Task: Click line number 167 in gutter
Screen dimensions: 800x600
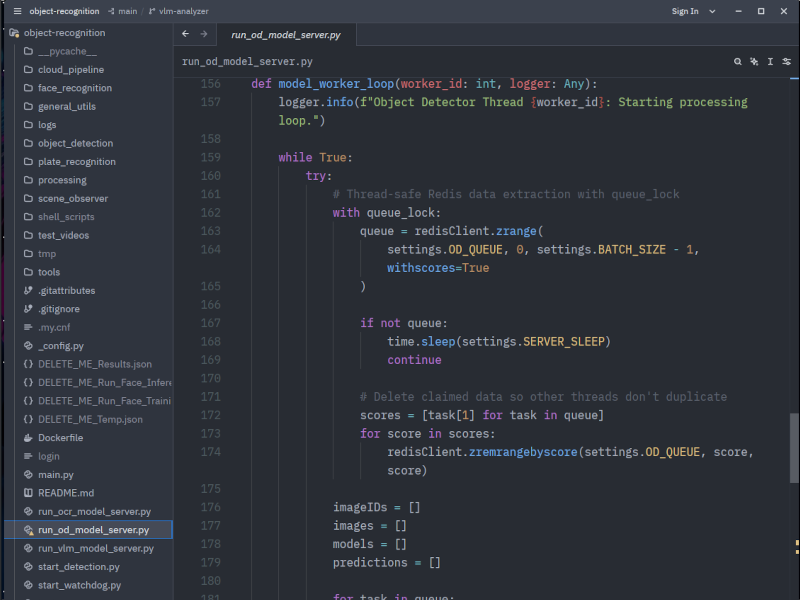Action: coord(211,323)
